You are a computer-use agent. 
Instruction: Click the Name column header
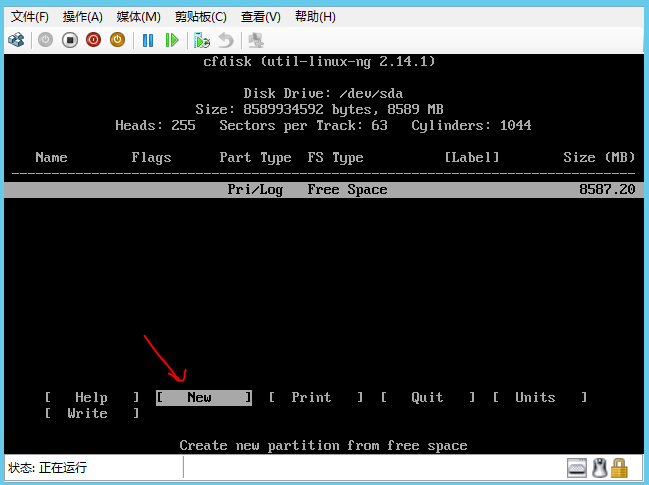pos(51,157)
